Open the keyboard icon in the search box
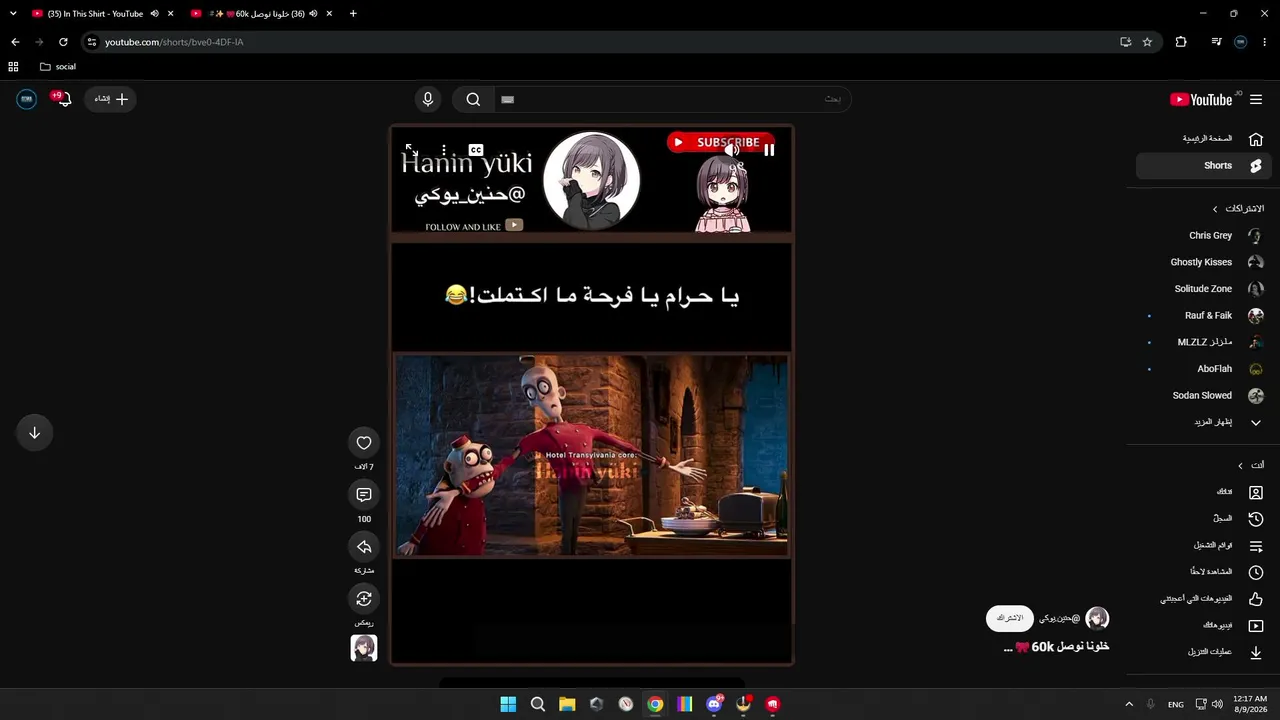The image size is (1280, 720). 507,99
